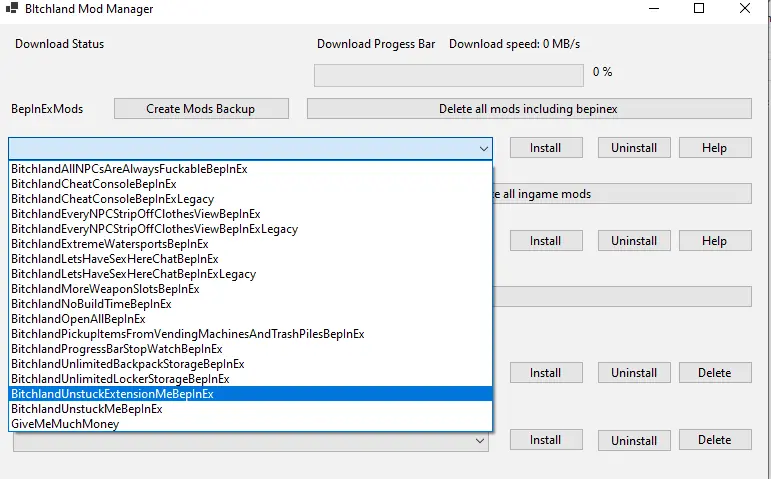Choose BitchlandUnstuckMeBepInEx from the list
Image resolution: width=771 pixels, height=479 pixels.
point(250,409)
